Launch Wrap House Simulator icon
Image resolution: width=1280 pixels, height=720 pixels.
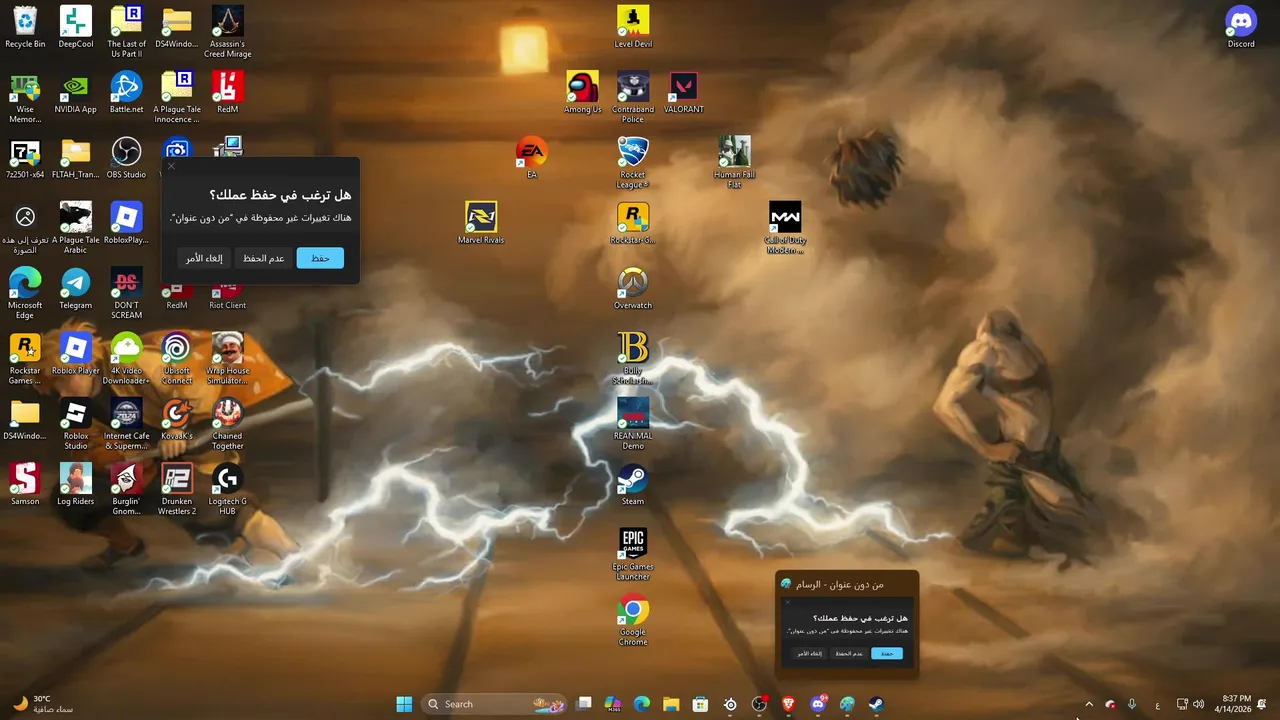tap(227, 359)
